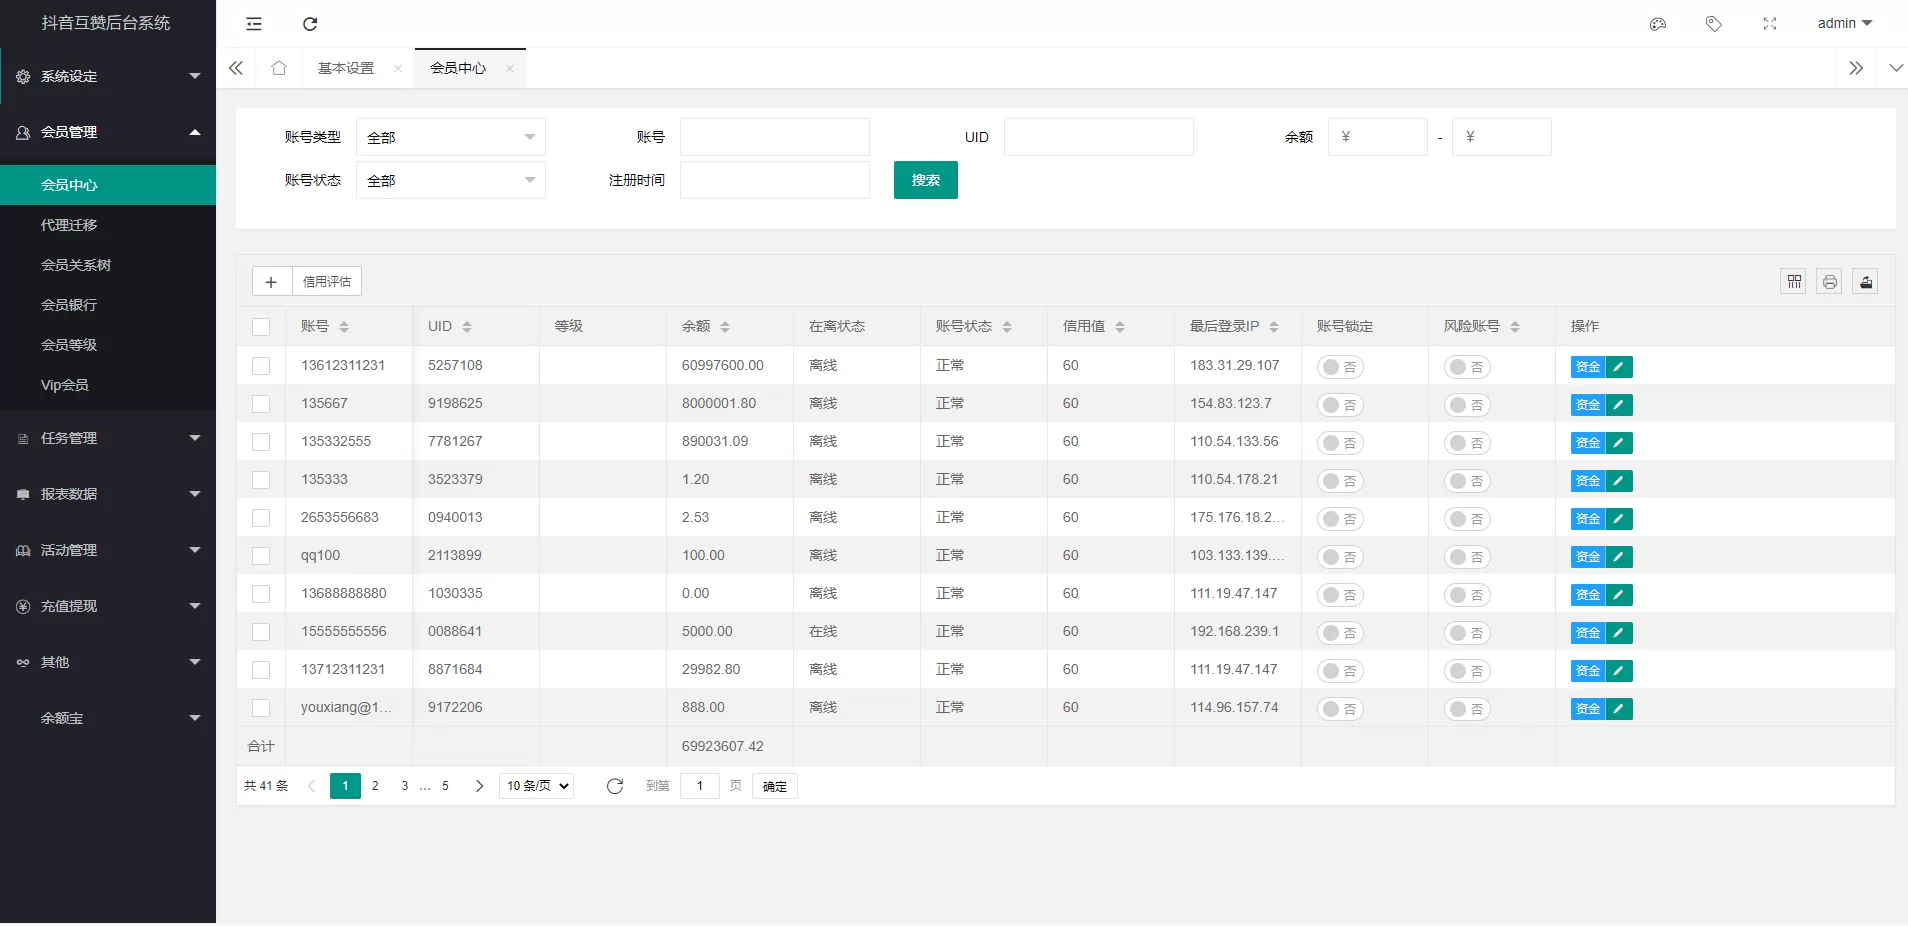
Task: Open the theme palette icon in header
Action: [x=1657, y=24]
